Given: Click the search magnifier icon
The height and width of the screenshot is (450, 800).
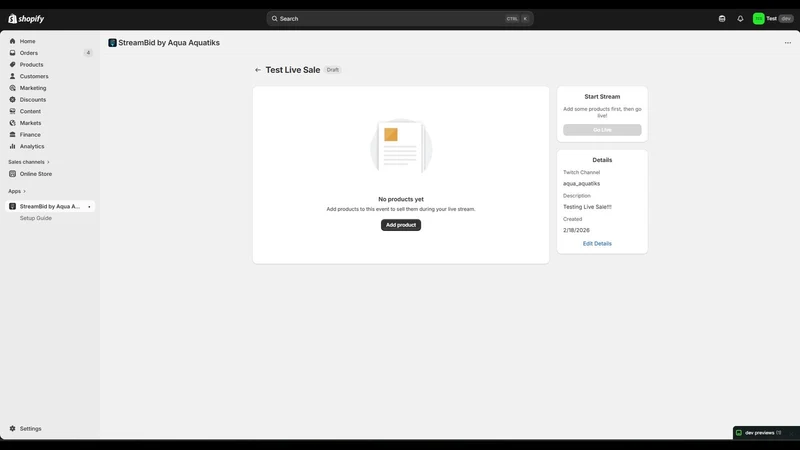Looking at the screenshot, I should tap(274, 19).
